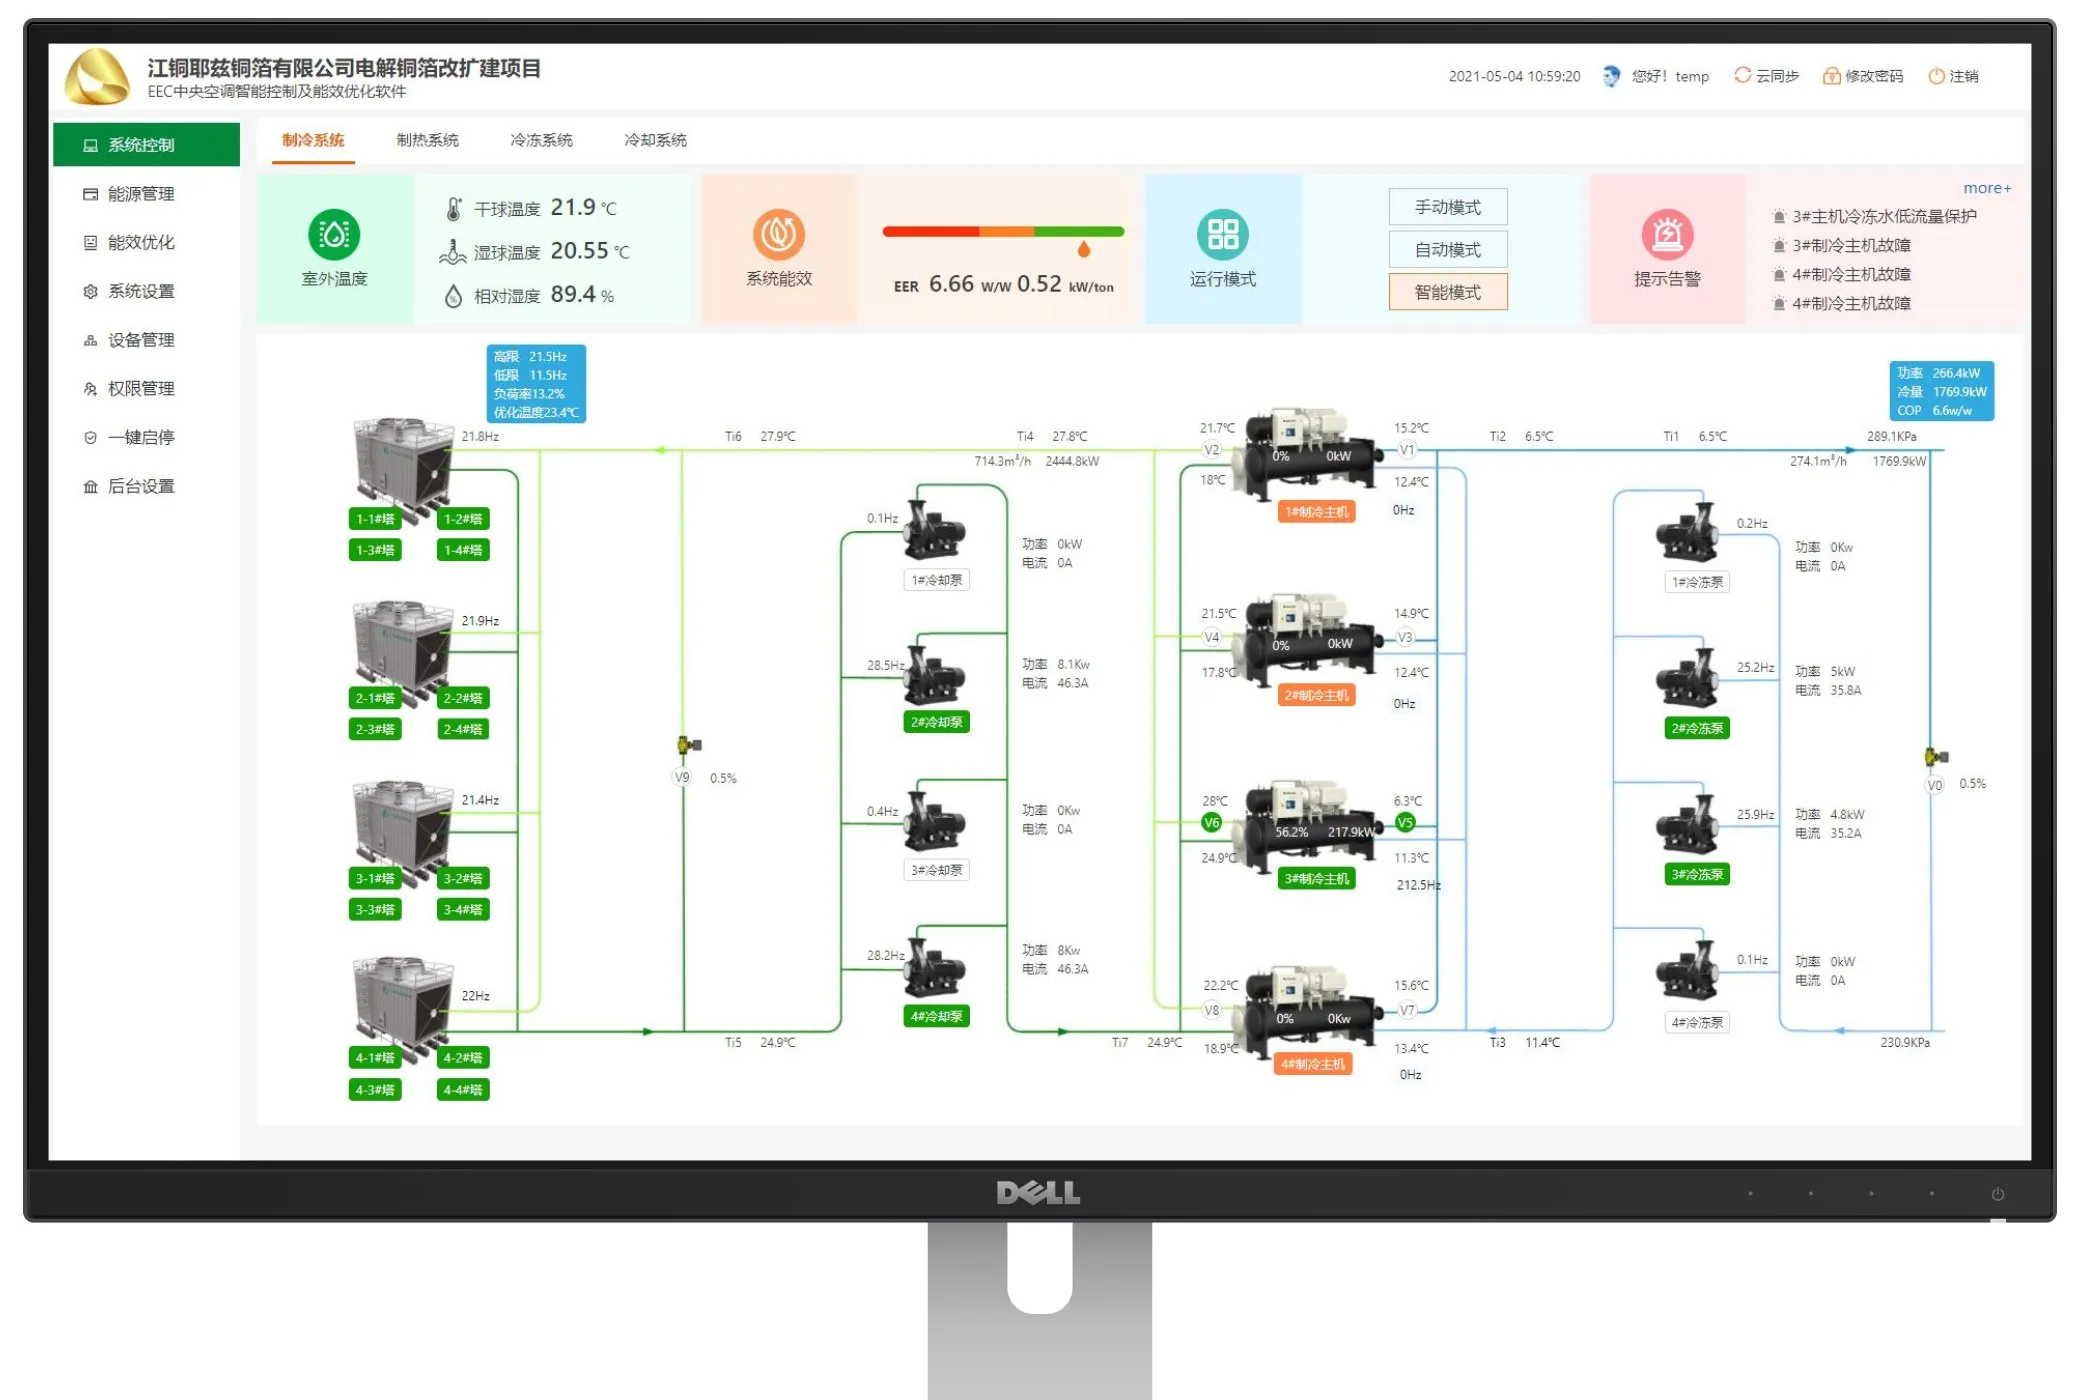Click the 提示告警 alarm bell icon
This screenshot has height=1400, width=2079.
coord(1668,237)
